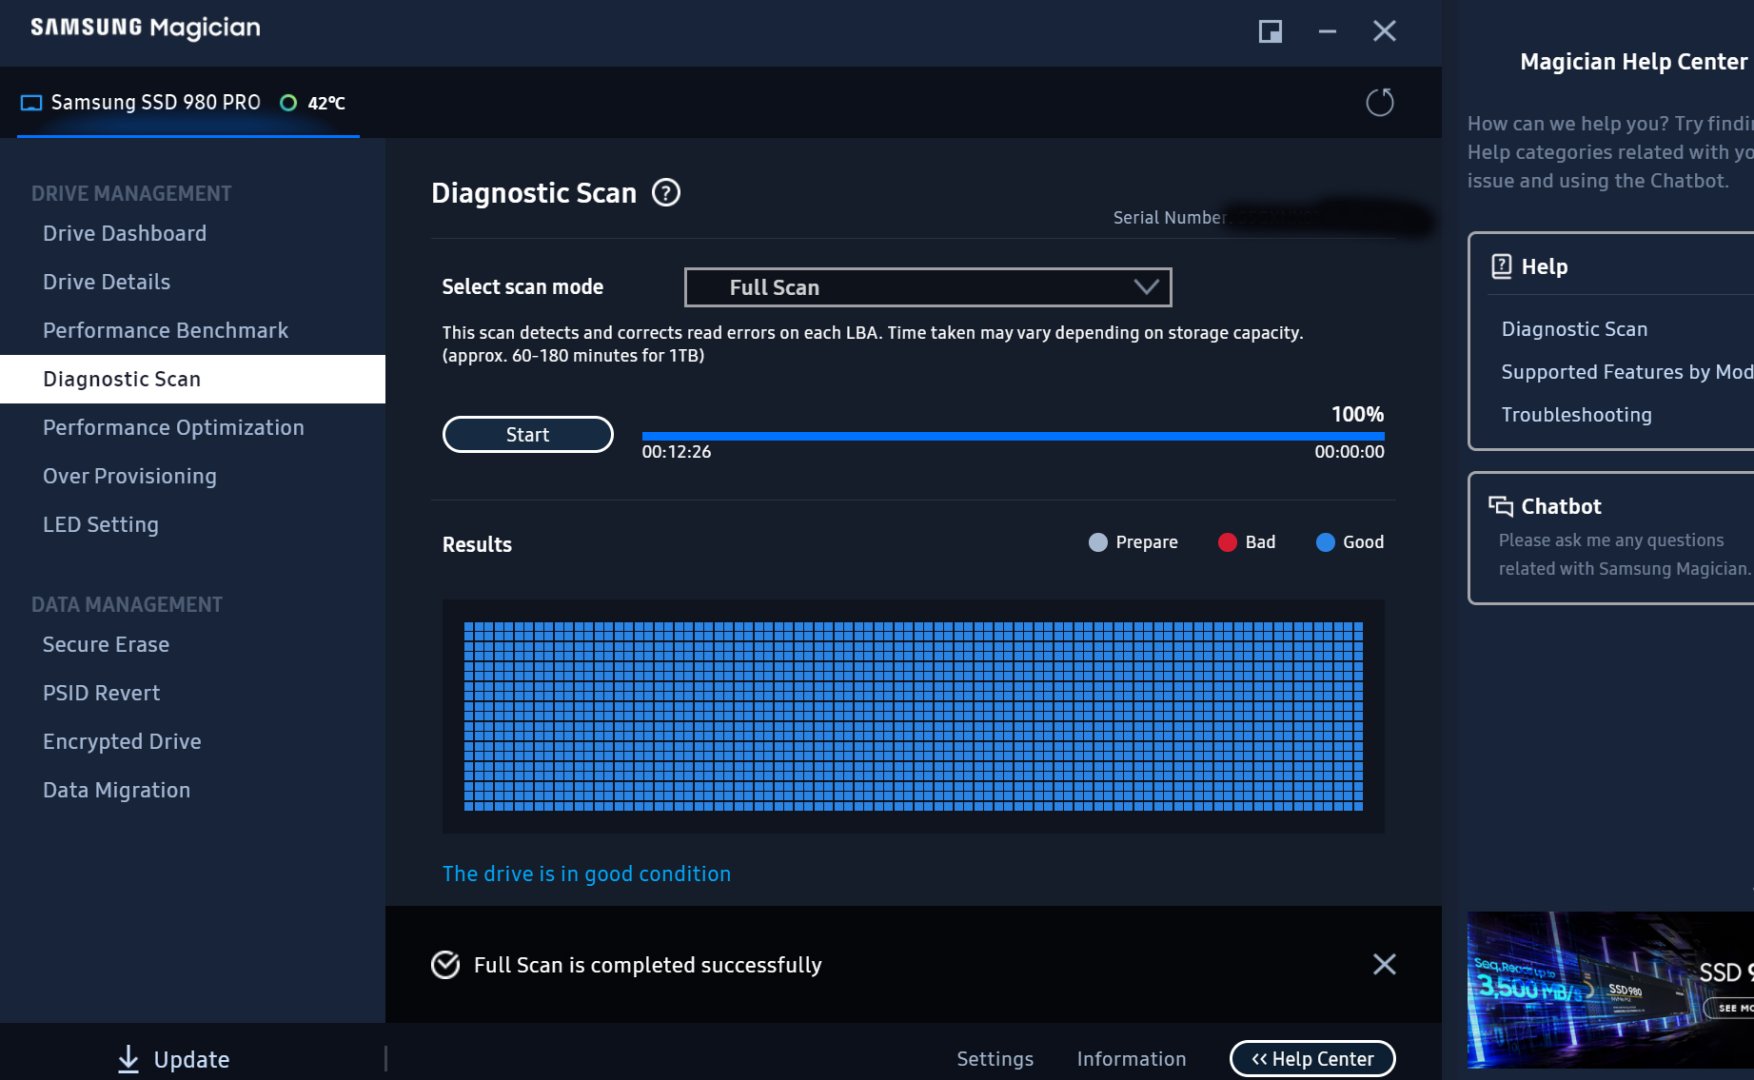Open the Chatbot card
Screen dimensions: 1754x1080
(1611, 538)
